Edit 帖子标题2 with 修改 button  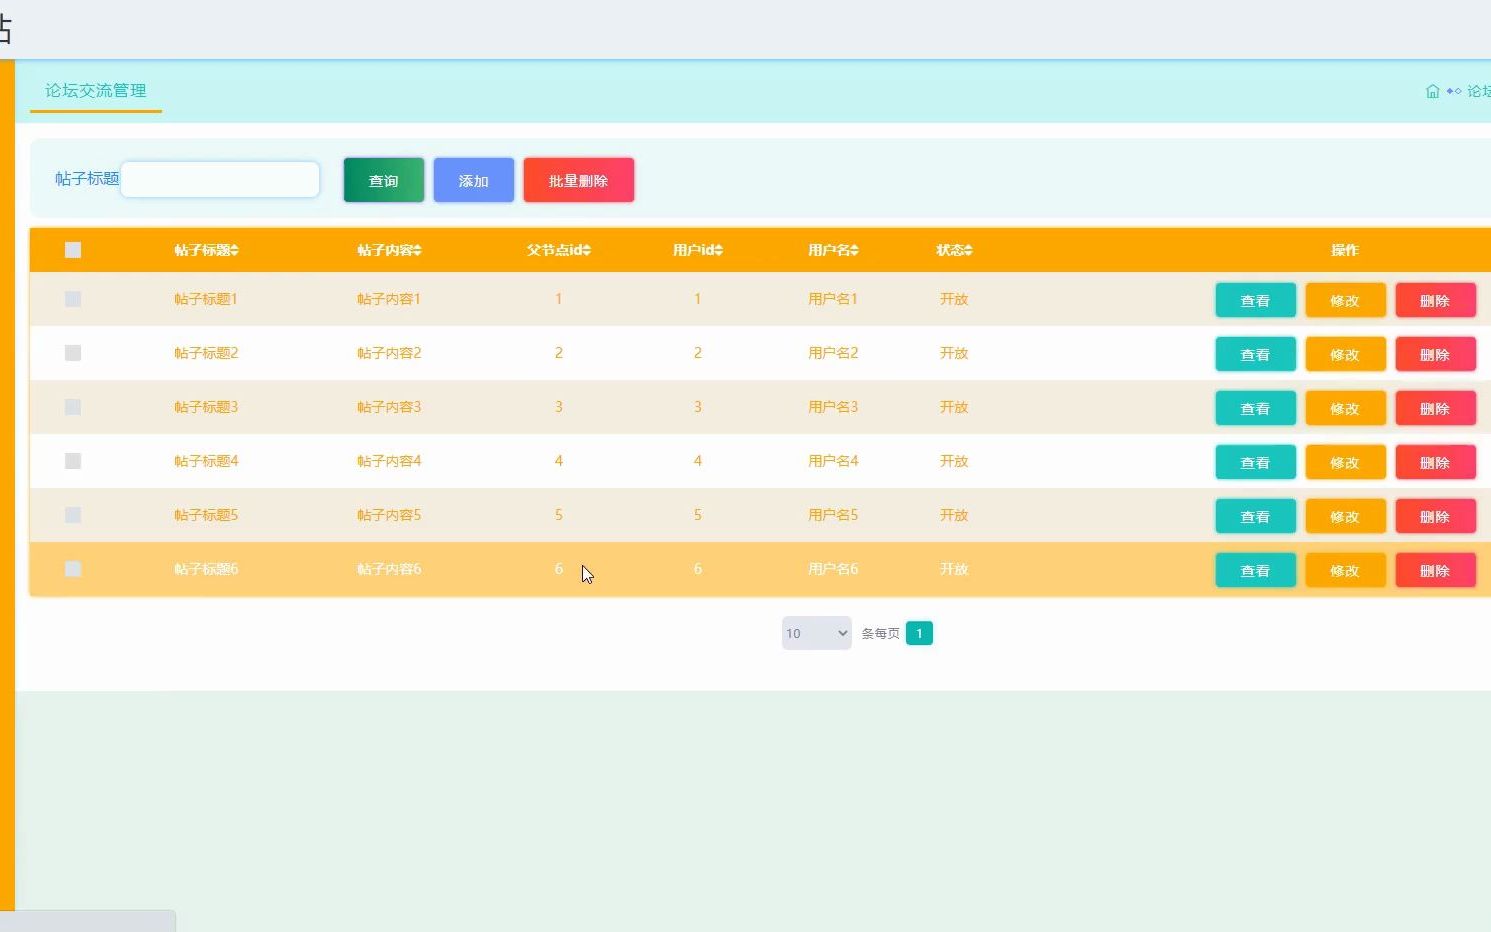pos(1346,354)
